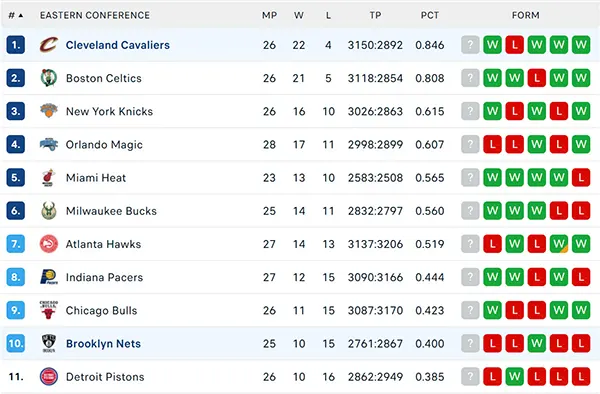Click Cavaliers' red L form result
Viewport: 600px width, 394px height.
[515, 45]
